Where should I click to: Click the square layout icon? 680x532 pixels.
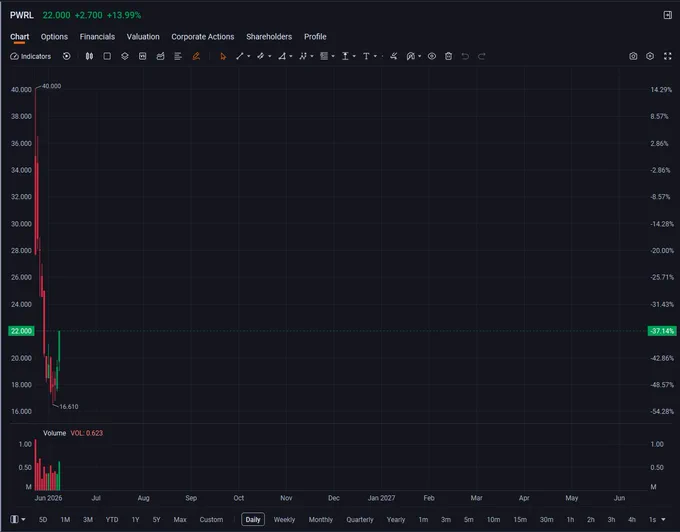point(107,56)
